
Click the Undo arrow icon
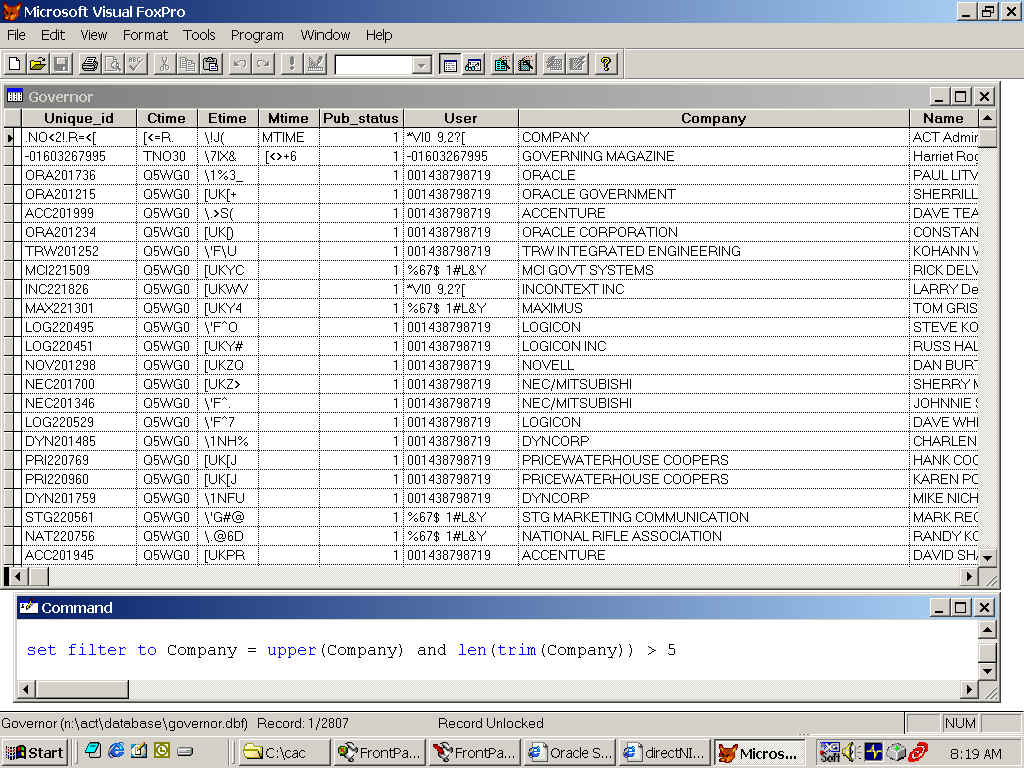coord(240,64)
